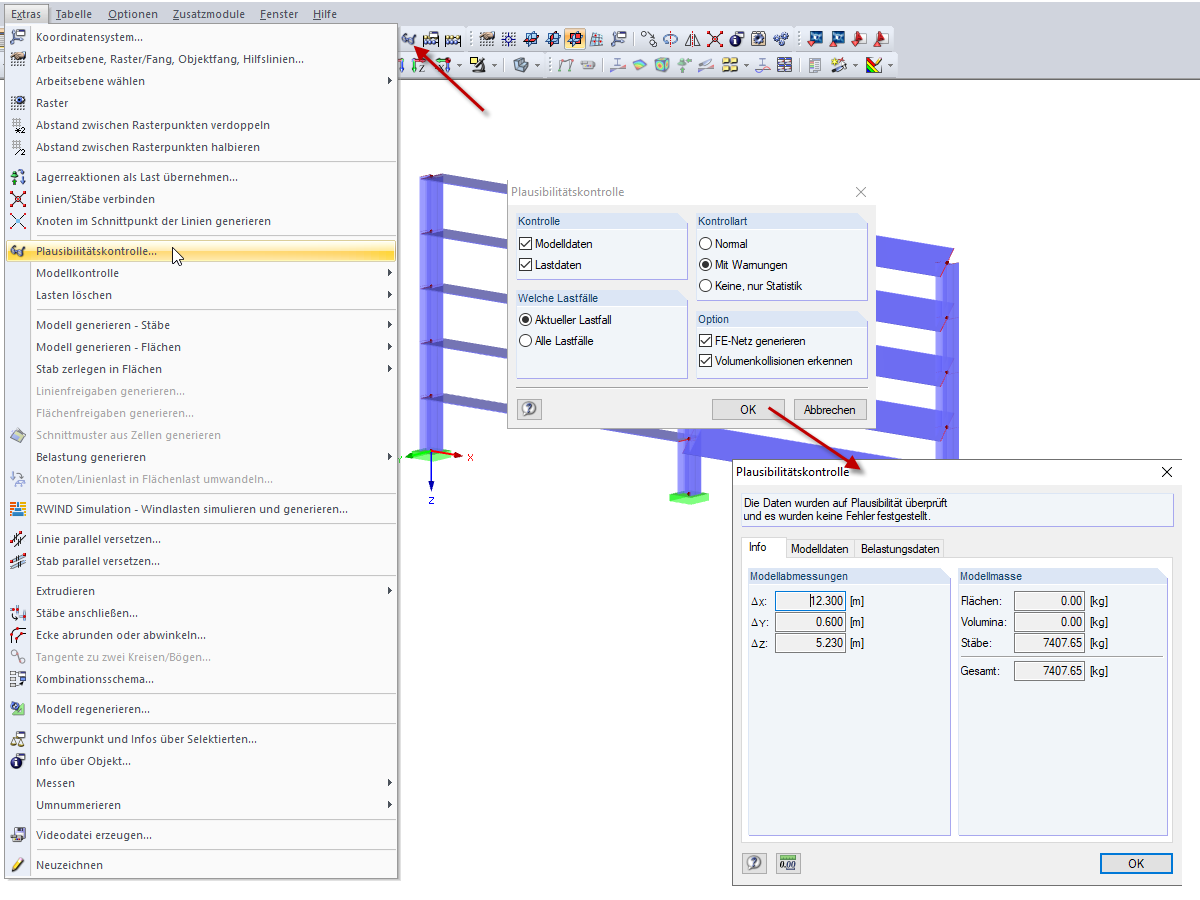
Task: Click the table grid icon in second toolbar row
Action: pos(784,65)
